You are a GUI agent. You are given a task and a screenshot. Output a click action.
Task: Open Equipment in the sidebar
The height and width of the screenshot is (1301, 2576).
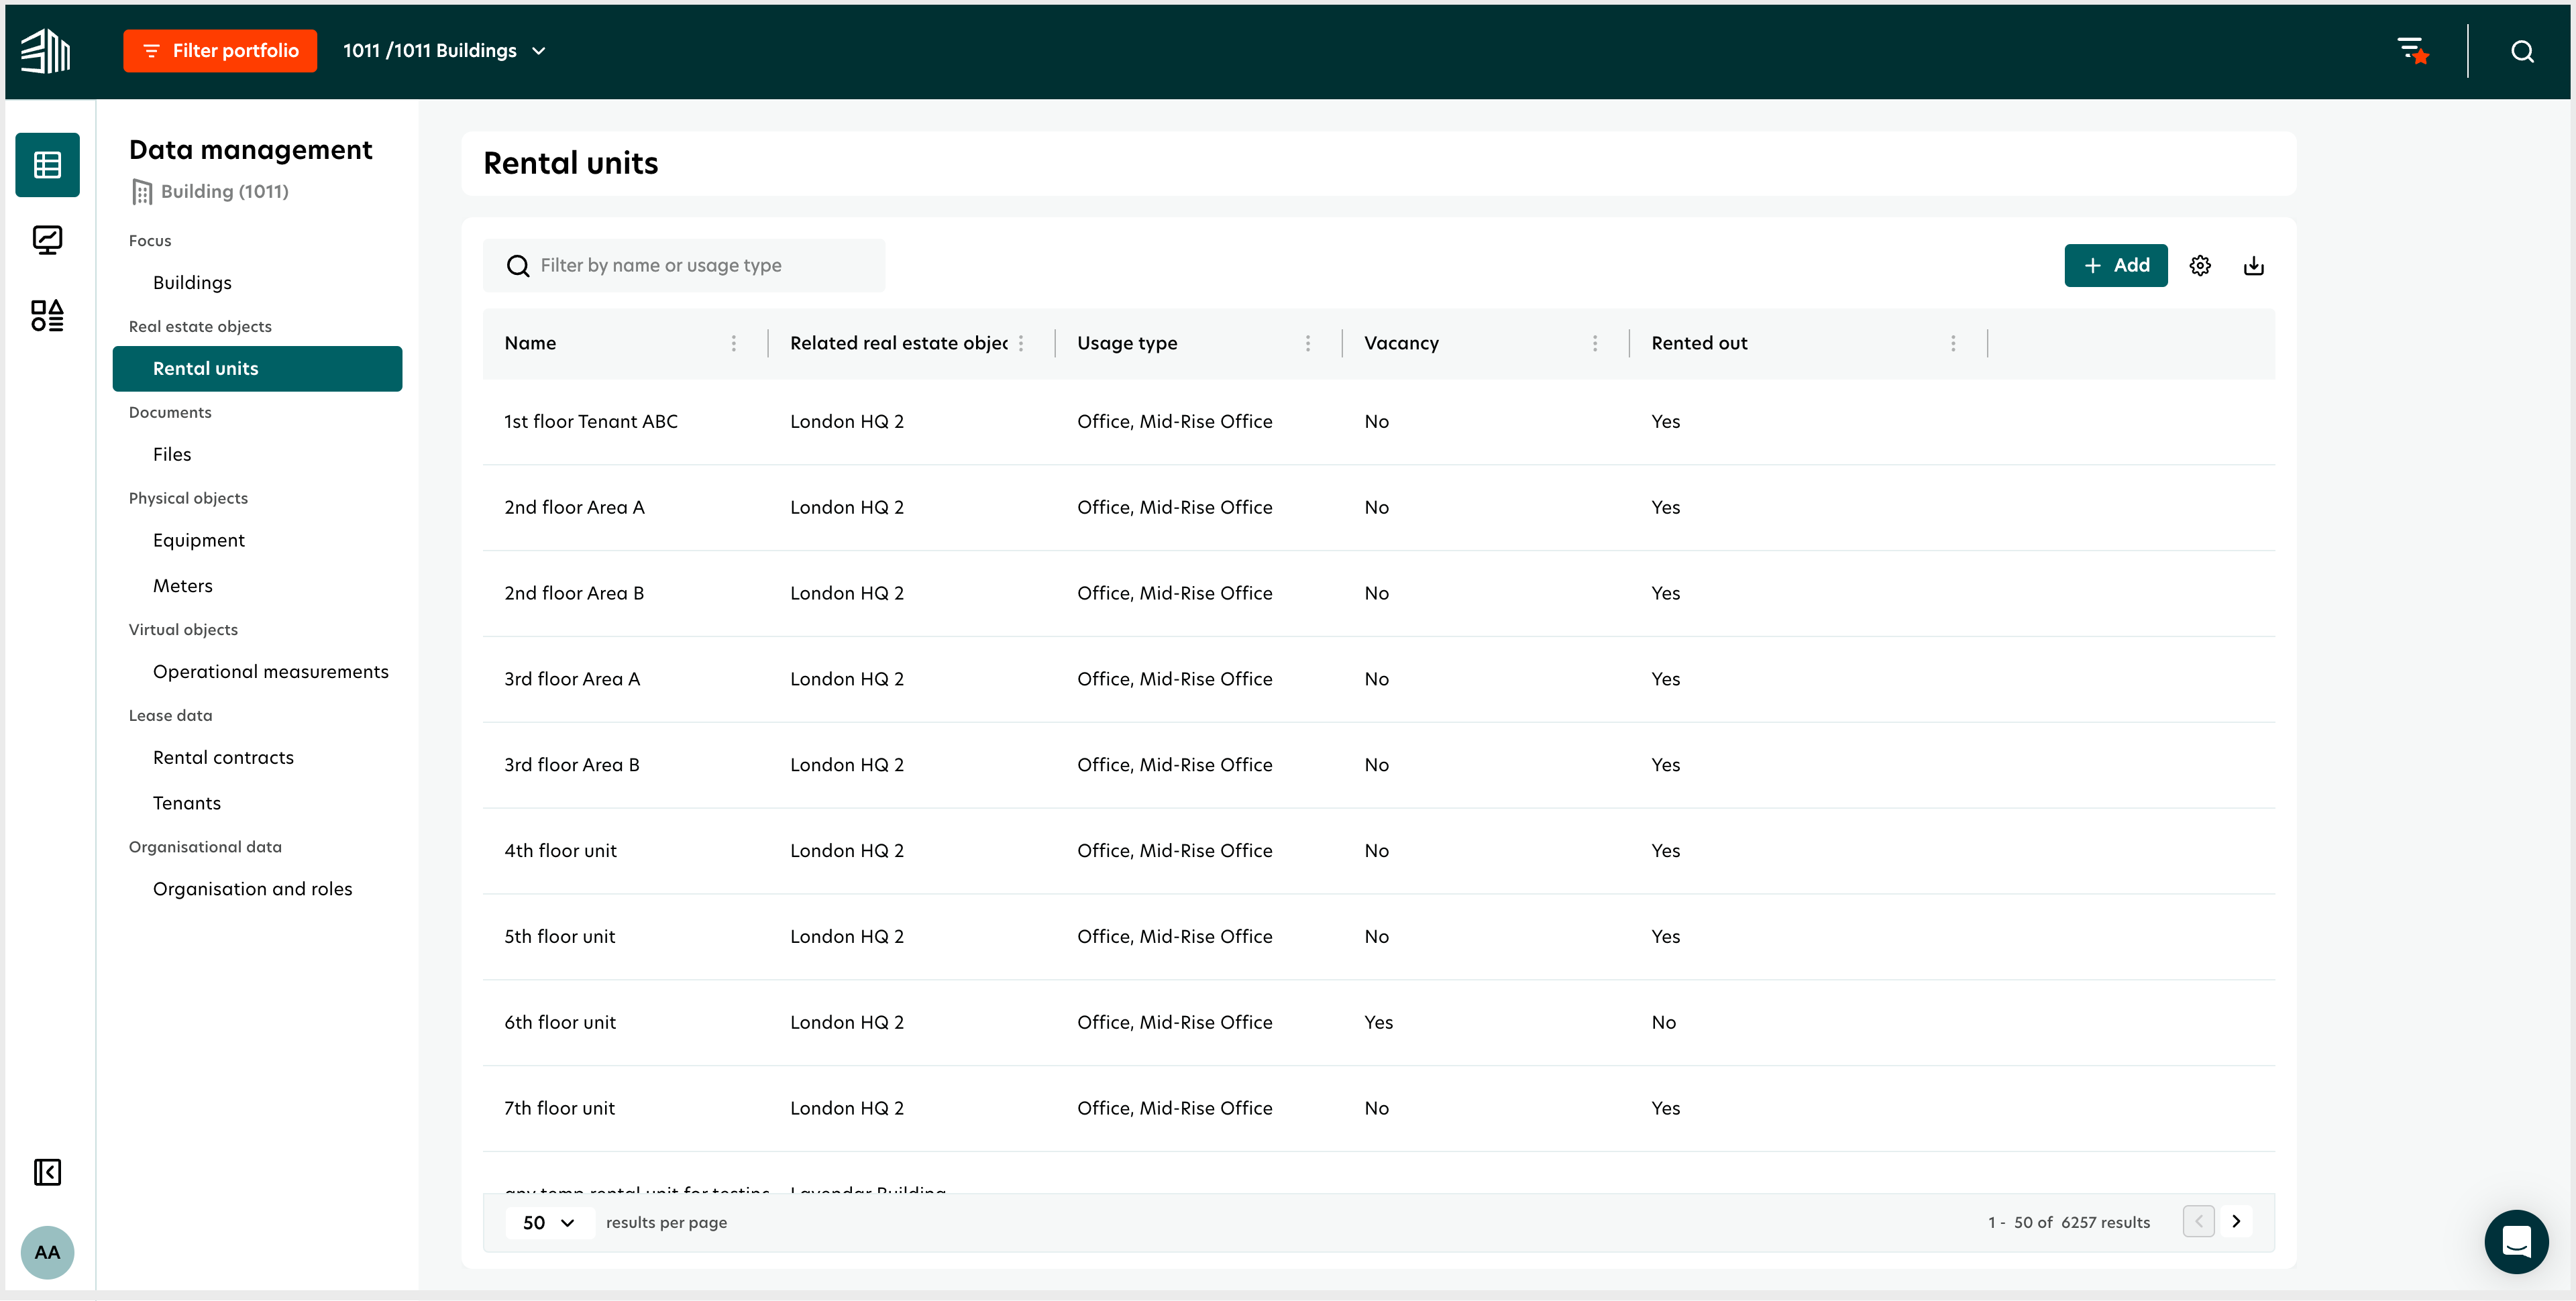(199, 540)
